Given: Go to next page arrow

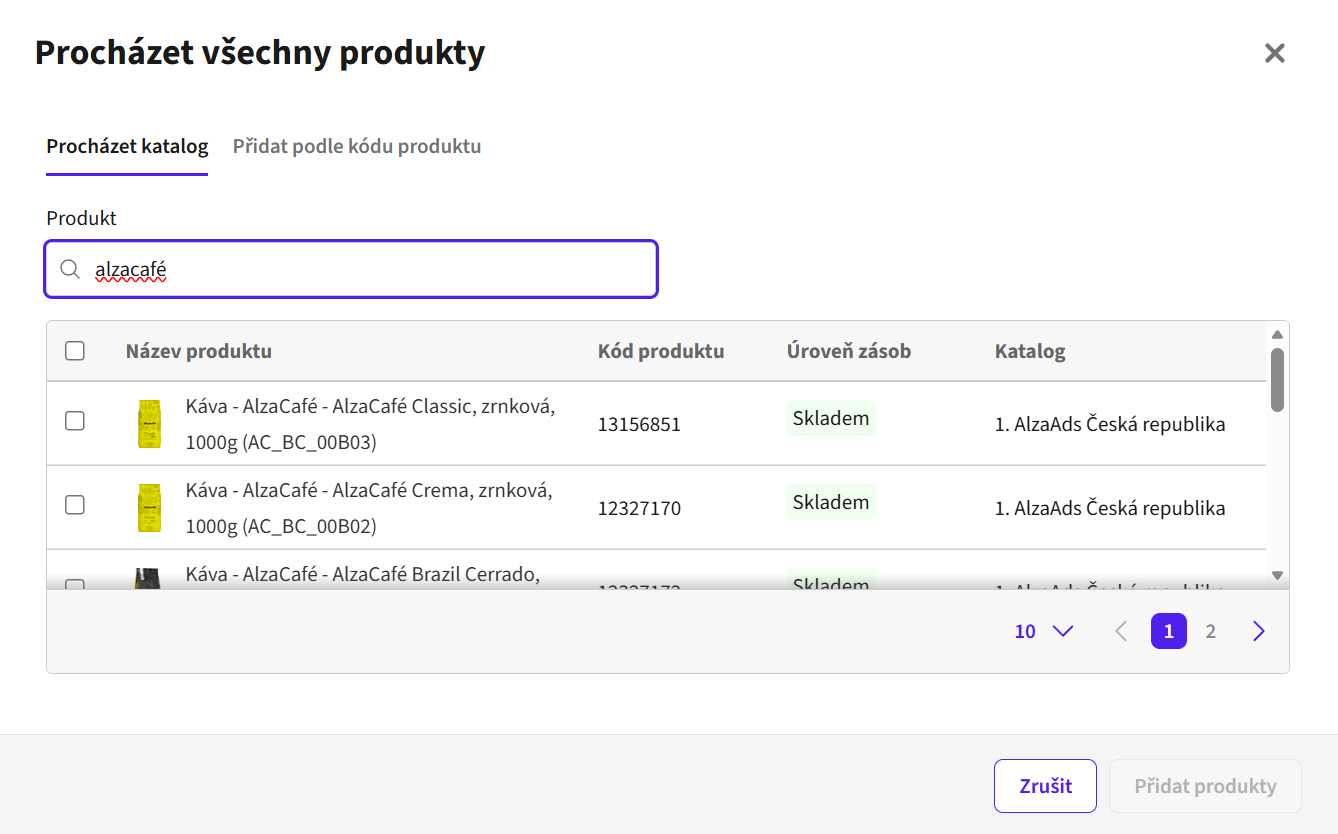Looking at the screenshot, I should [1259, 631].
